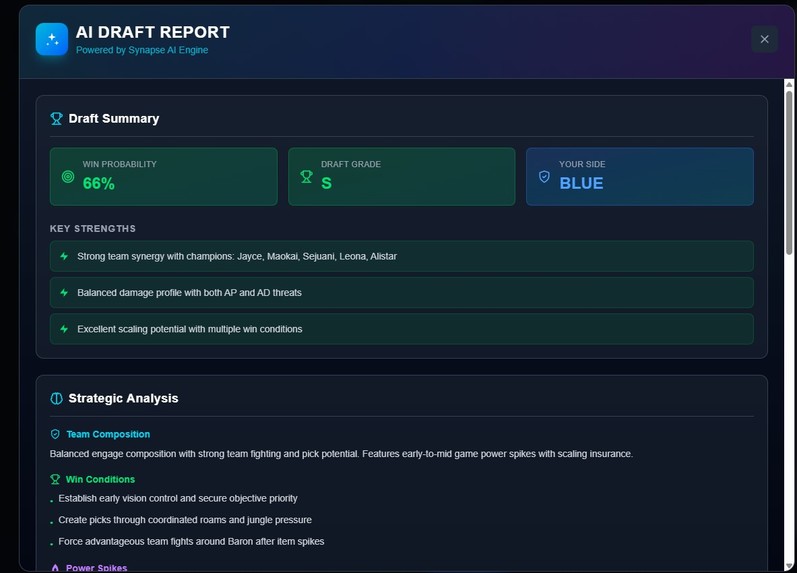Click the WIN PROBABILITY label
This screenshot has width=797, height=573.
[x=119, y=164]
